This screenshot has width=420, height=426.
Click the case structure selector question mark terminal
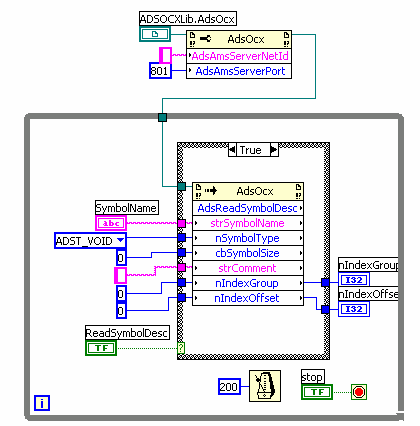181,348
